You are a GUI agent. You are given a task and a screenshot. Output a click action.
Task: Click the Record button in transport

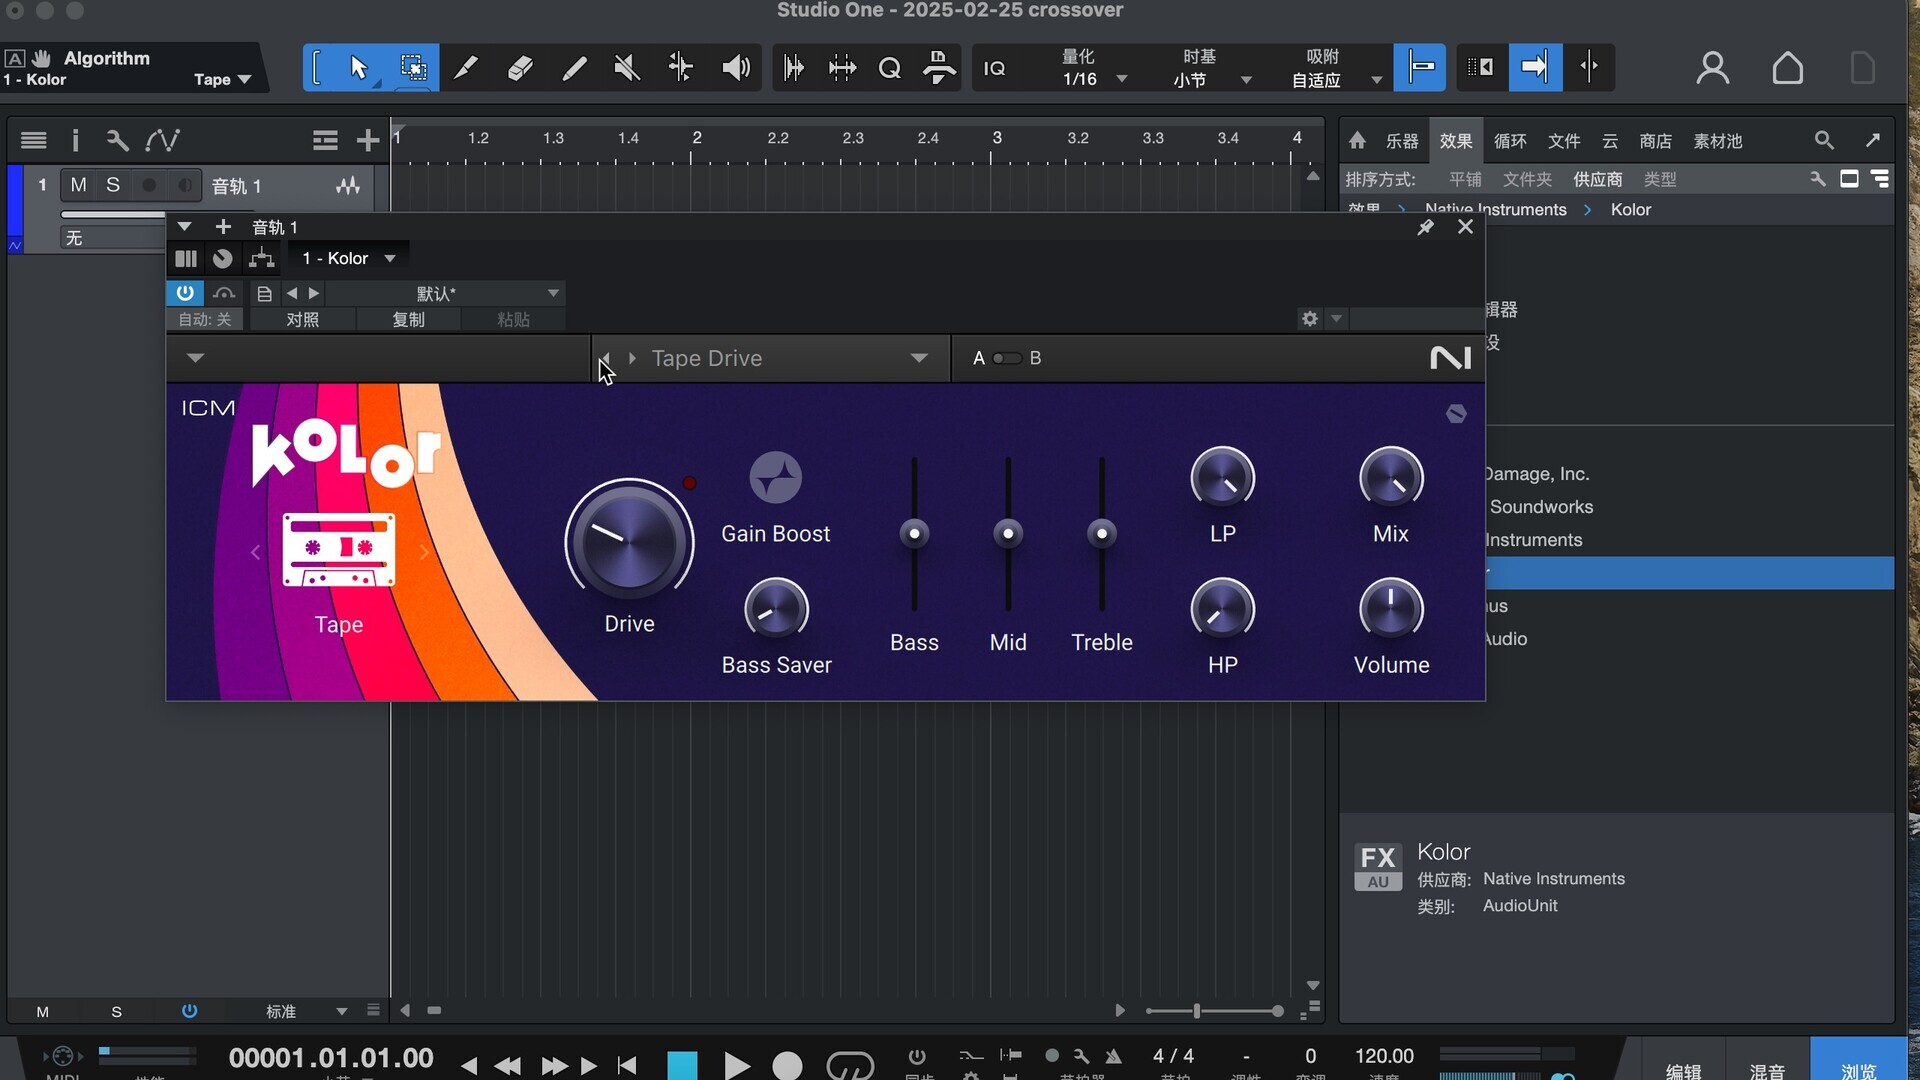pos(787,1066)
